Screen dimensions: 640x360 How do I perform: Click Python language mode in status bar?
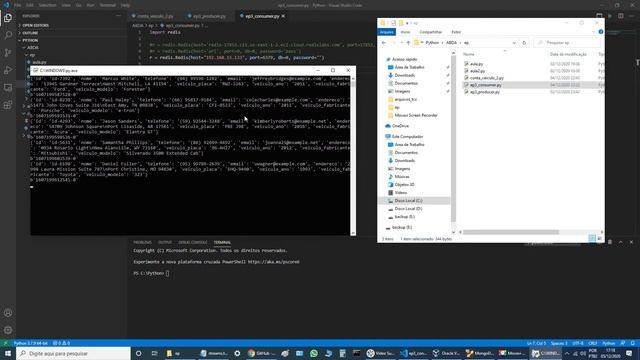[609, 343]
